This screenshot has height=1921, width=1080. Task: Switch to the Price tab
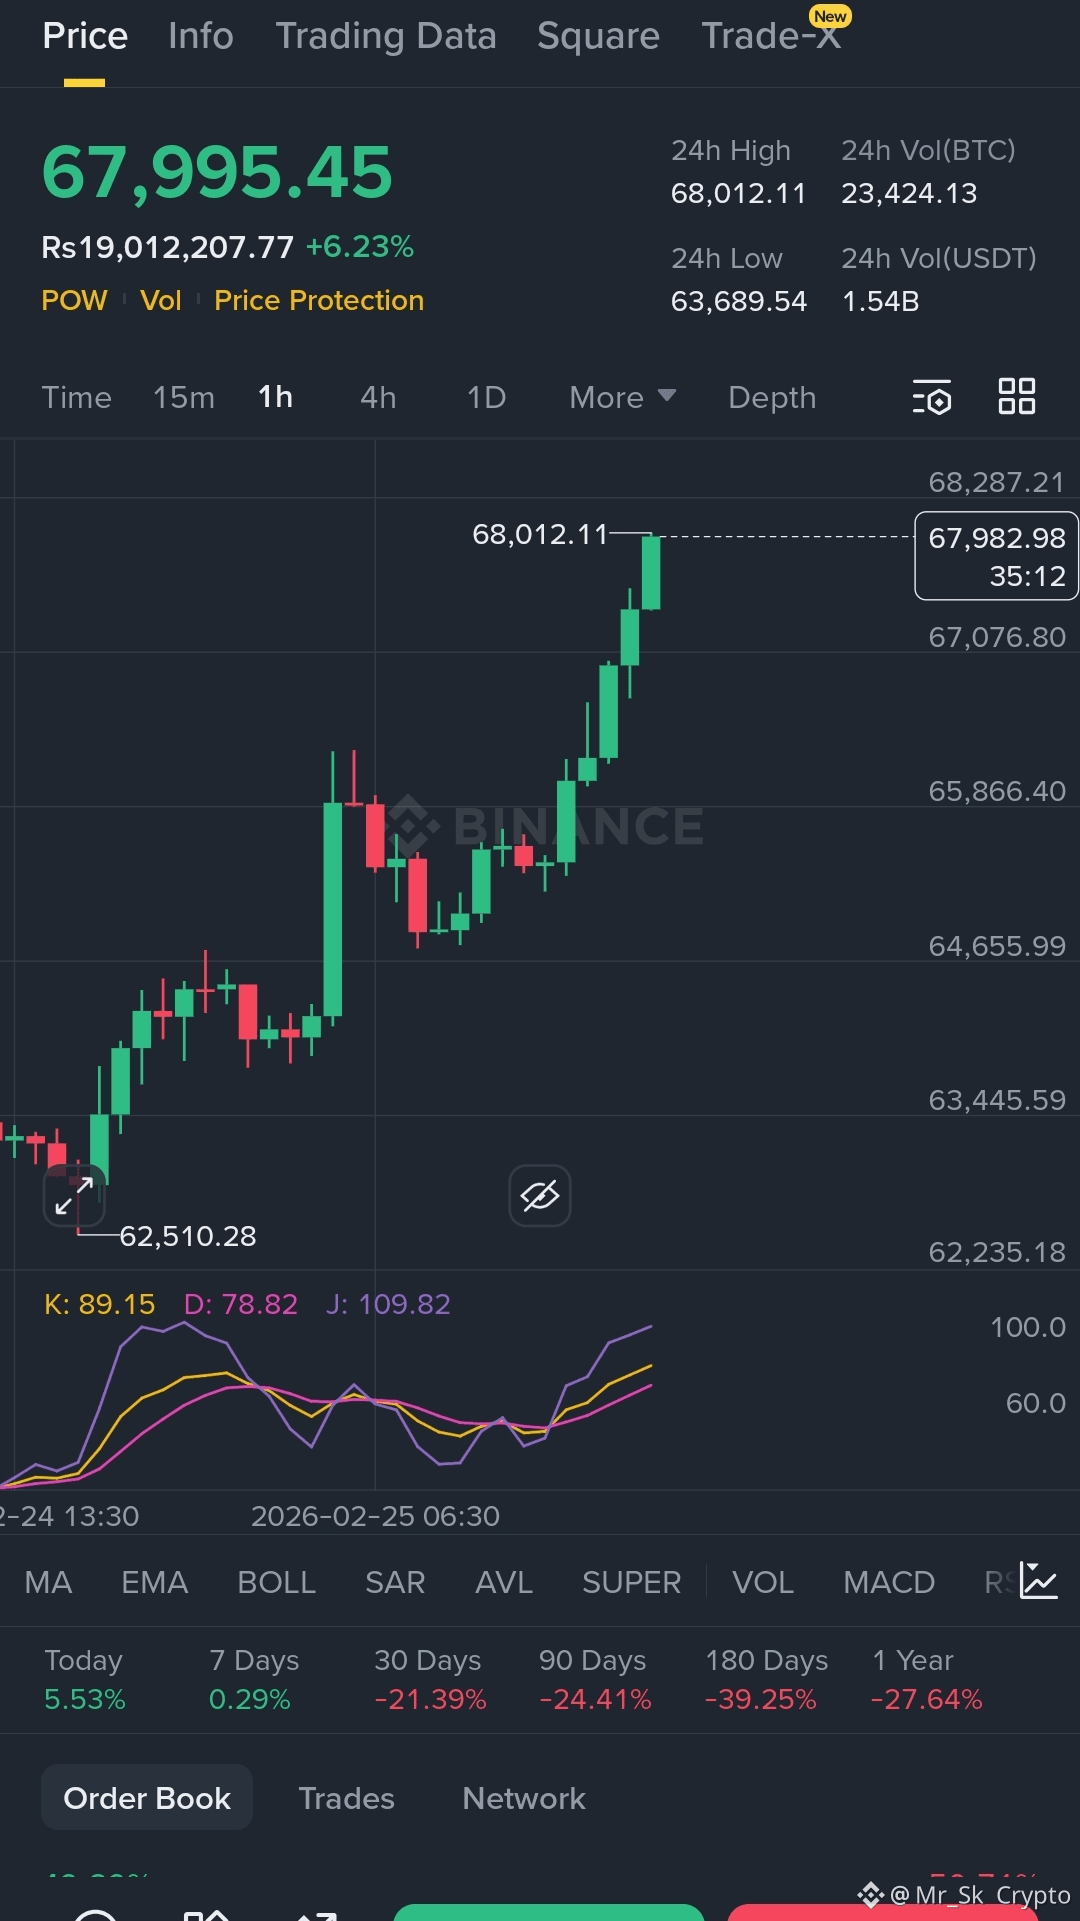[85, 36]
